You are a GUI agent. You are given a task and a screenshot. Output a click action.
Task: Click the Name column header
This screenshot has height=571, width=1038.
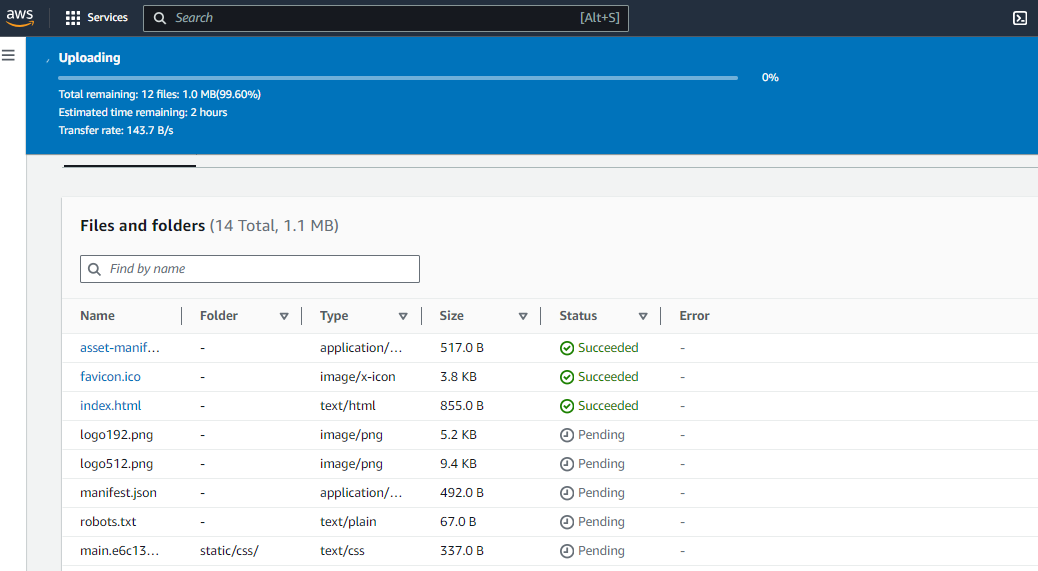(98, 316)
